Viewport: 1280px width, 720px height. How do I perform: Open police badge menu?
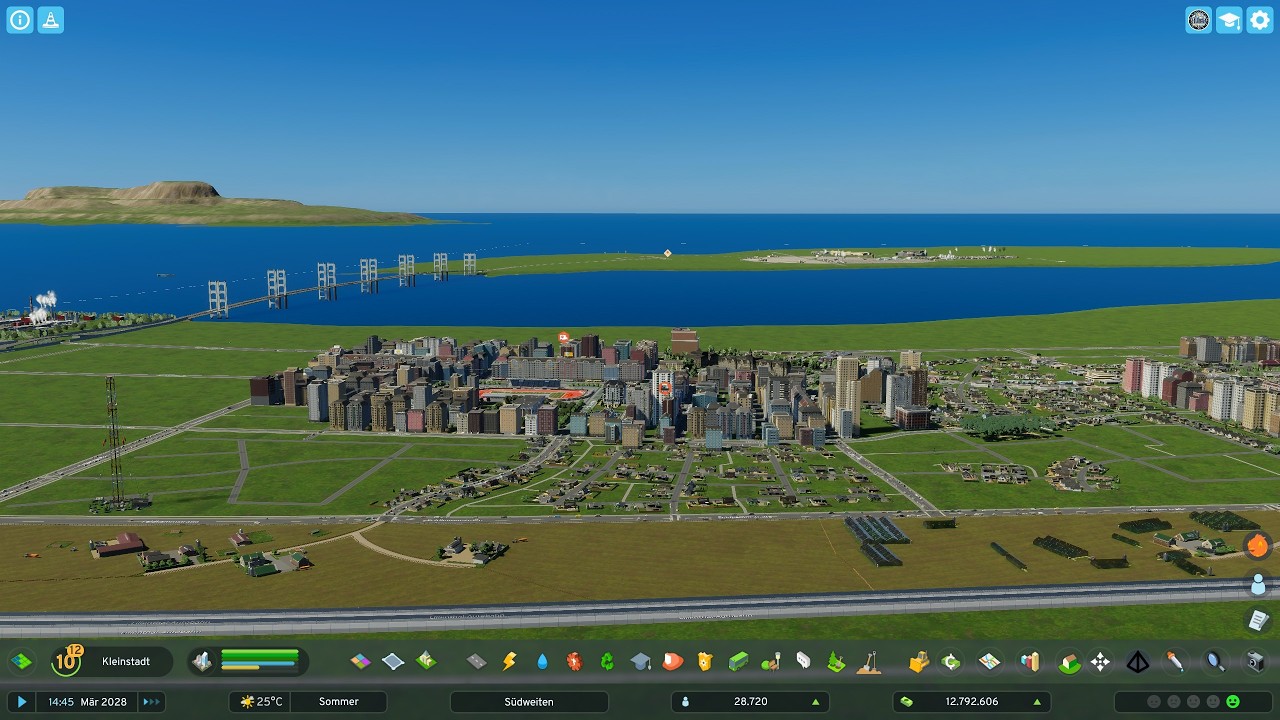(705, 661)
